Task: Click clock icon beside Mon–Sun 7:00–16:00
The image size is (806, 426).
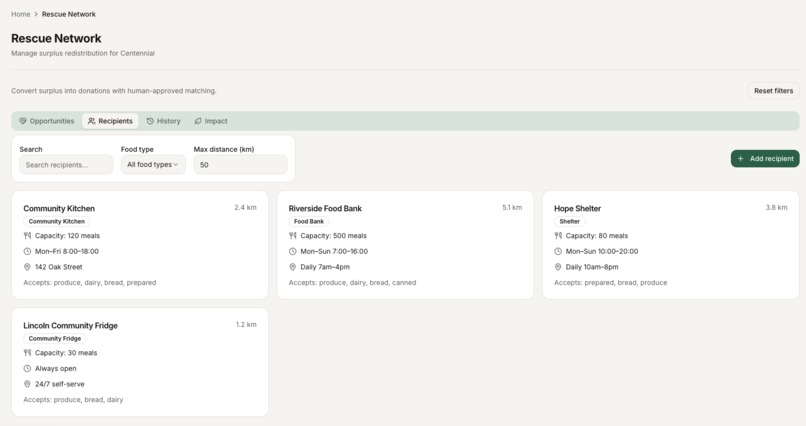Action: tap(292, 251)
